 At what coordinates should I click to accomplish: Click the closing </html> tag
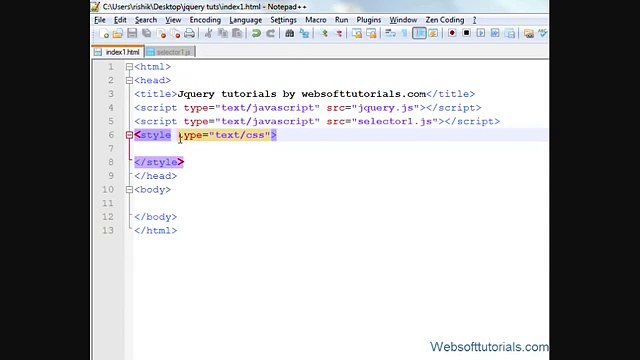(156, 231)
